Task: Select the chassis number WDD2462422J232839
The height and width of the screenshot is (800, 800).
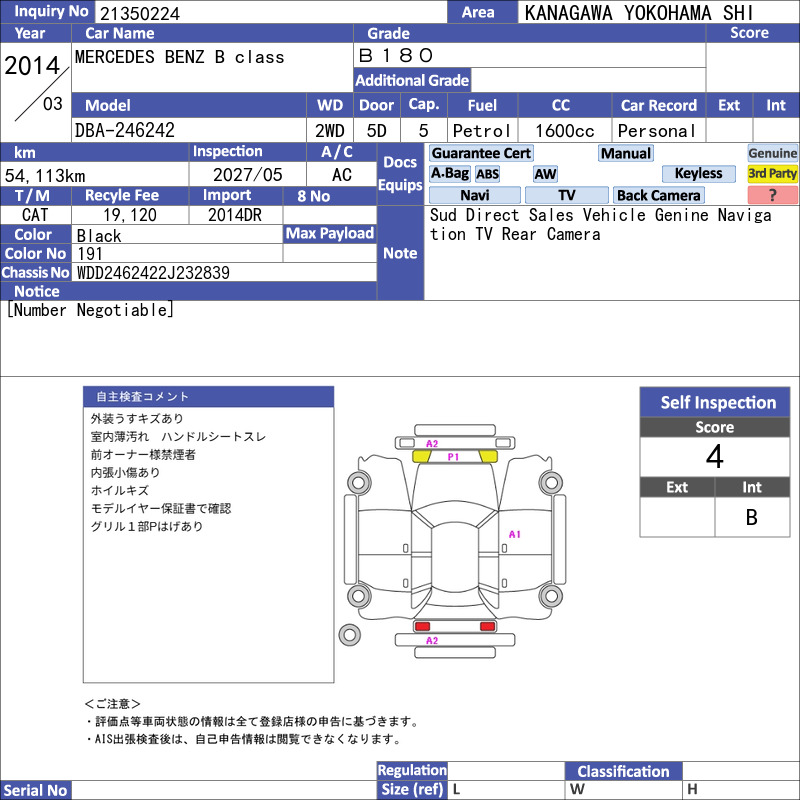Action: point(153,273)
